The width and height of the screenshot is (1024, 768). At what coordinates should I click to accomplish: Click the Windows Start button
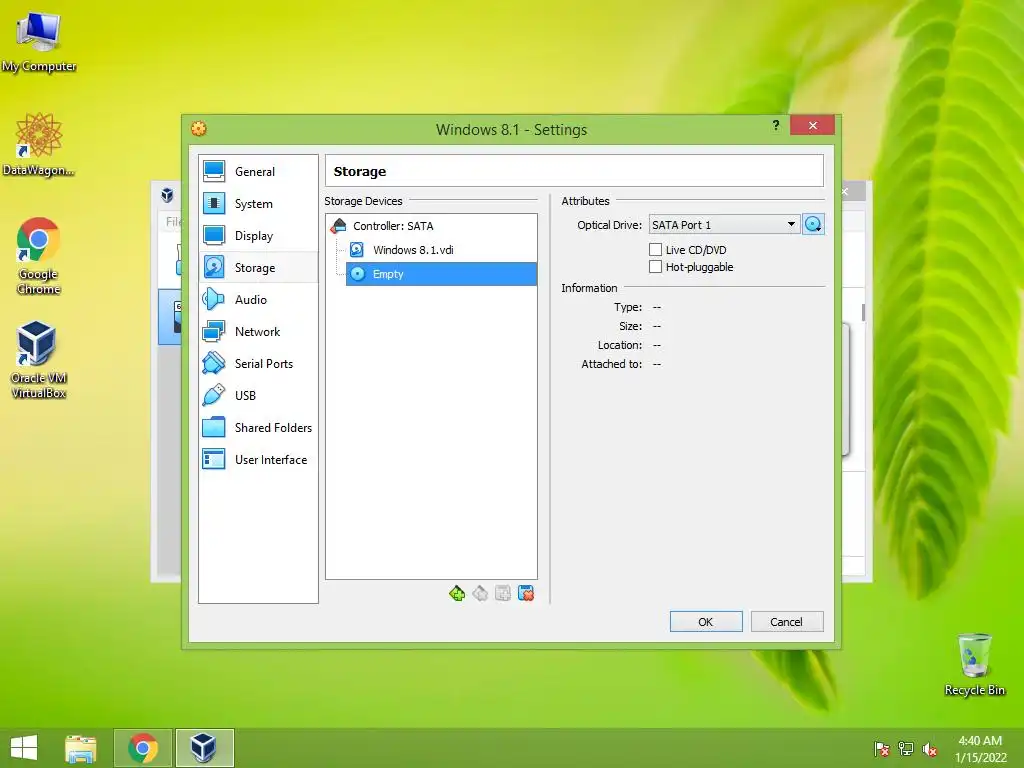point(24,748)
